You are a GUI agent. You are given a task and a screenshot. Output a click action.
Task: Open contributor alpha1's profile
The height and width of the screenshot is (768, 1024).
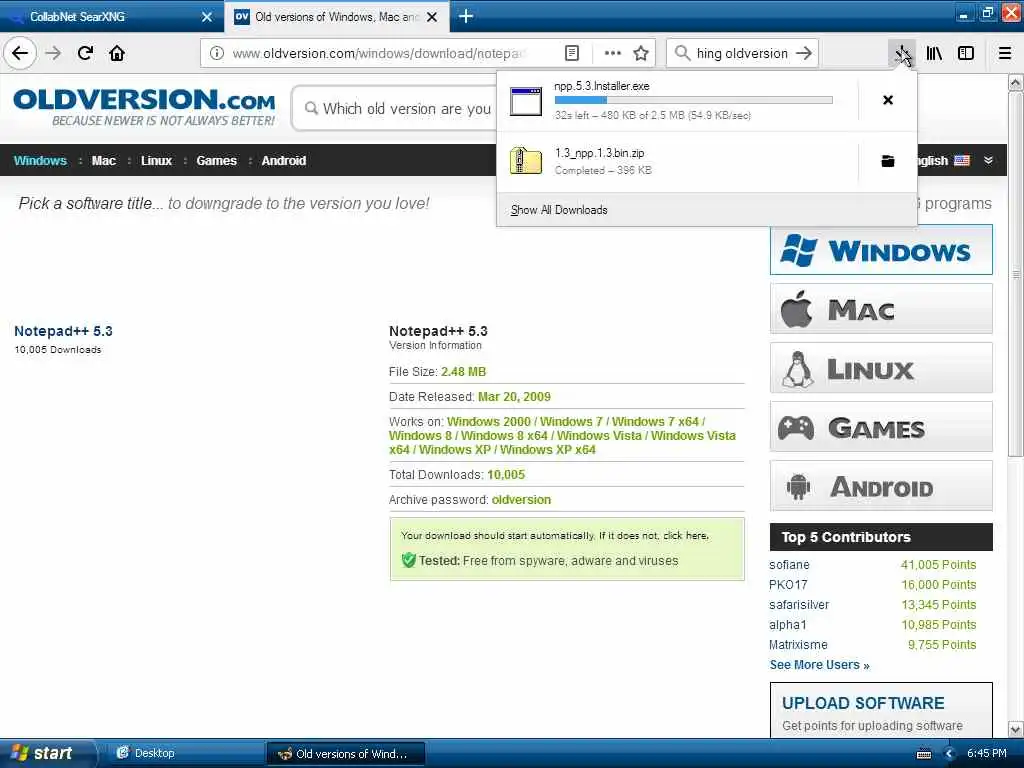coord(788,625)
